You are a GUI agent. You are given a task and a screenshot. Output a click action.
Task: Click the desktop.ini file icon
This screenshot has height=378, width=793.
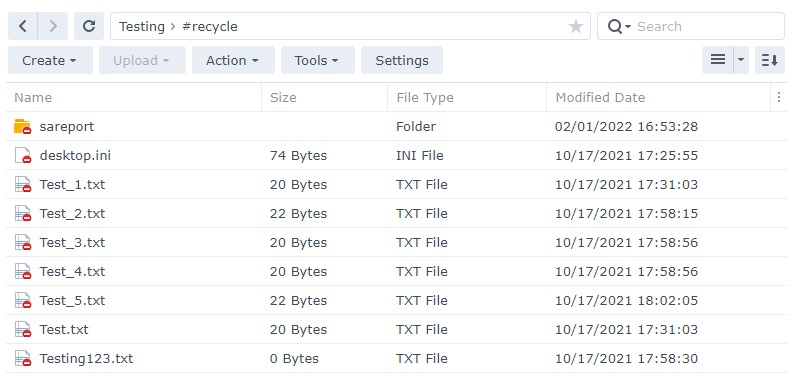click(x=23, y=155)
